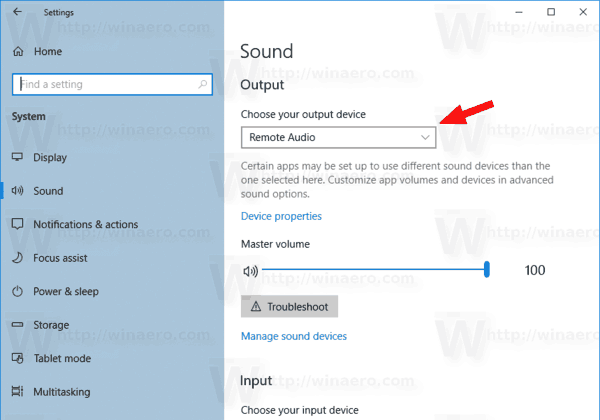Click the Focus assist moon icon

click(x=17, y=258)
